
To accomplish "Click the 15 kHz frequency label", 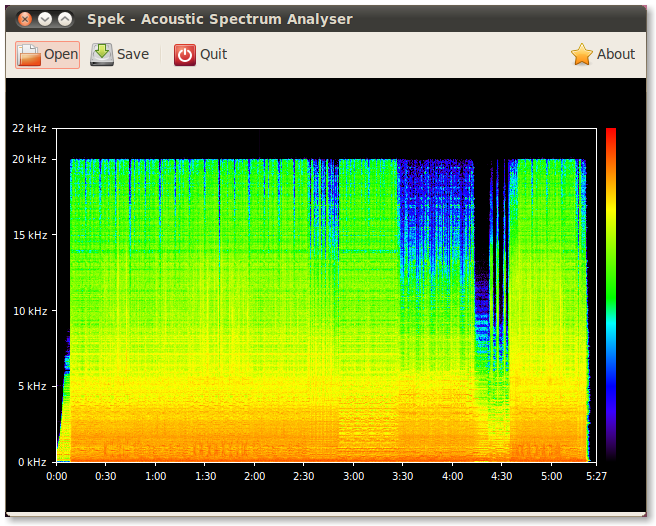I will (30, 235).
